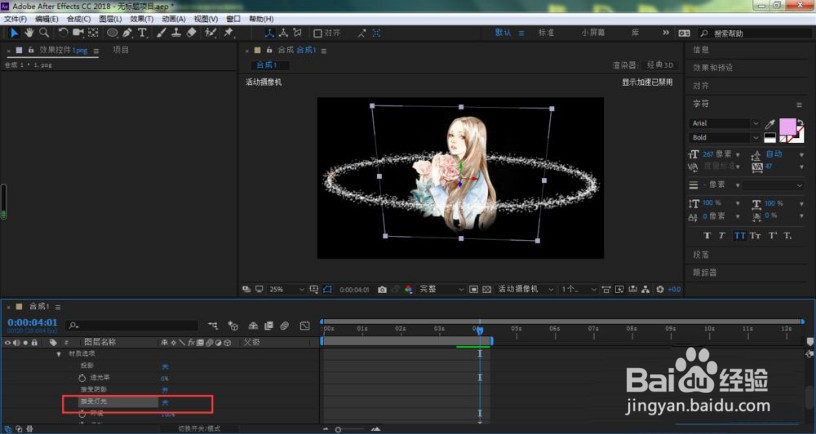Viewport: 816px width, 434px height.
Task: Open the 跟踪器 panel
Action: [x=705, y=273]
